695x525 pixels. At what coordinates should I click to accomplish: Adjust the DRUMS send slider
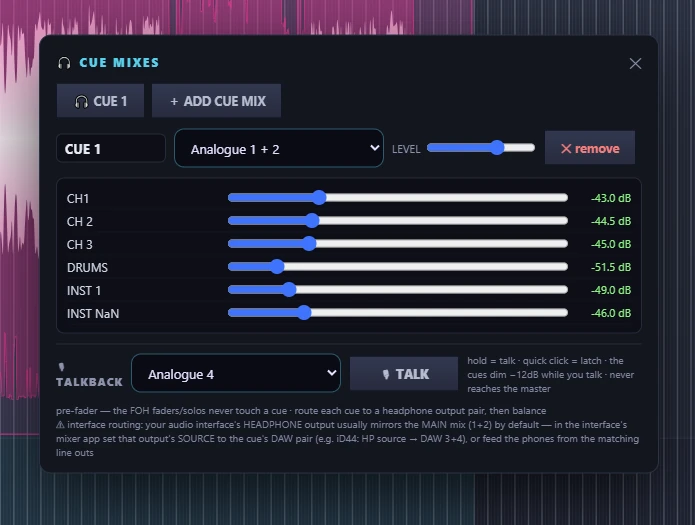pos(398,266)
